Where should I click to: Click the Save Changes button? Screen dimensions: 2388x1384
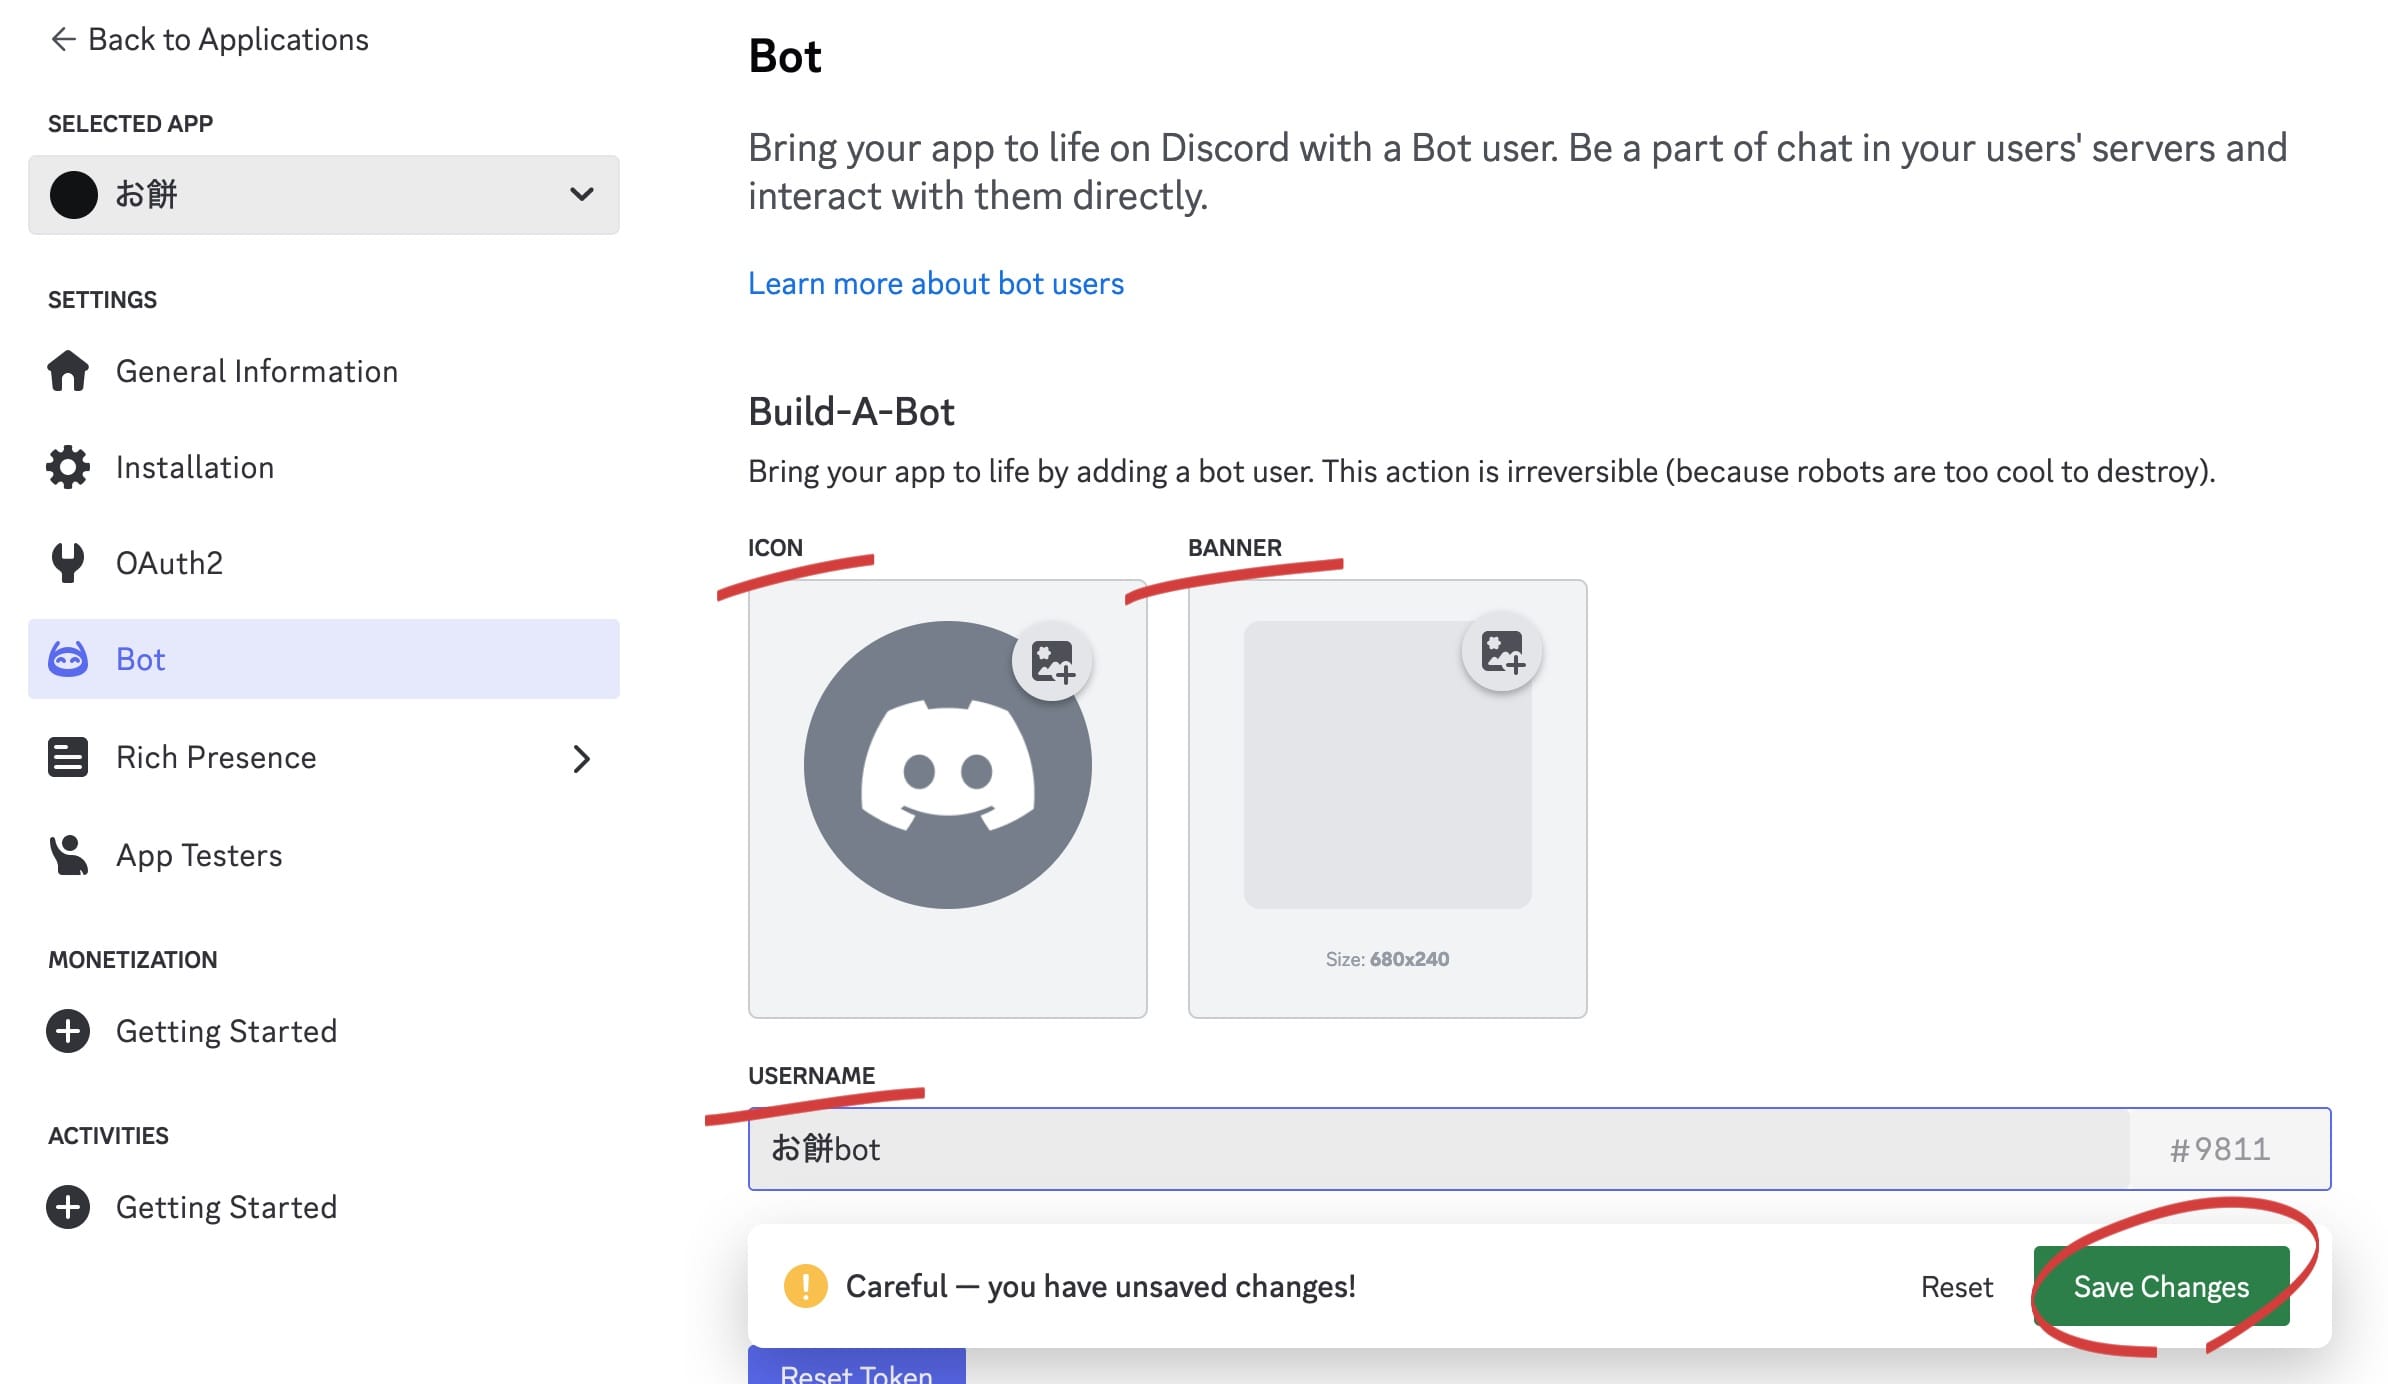click(x=2161, y=1286)
